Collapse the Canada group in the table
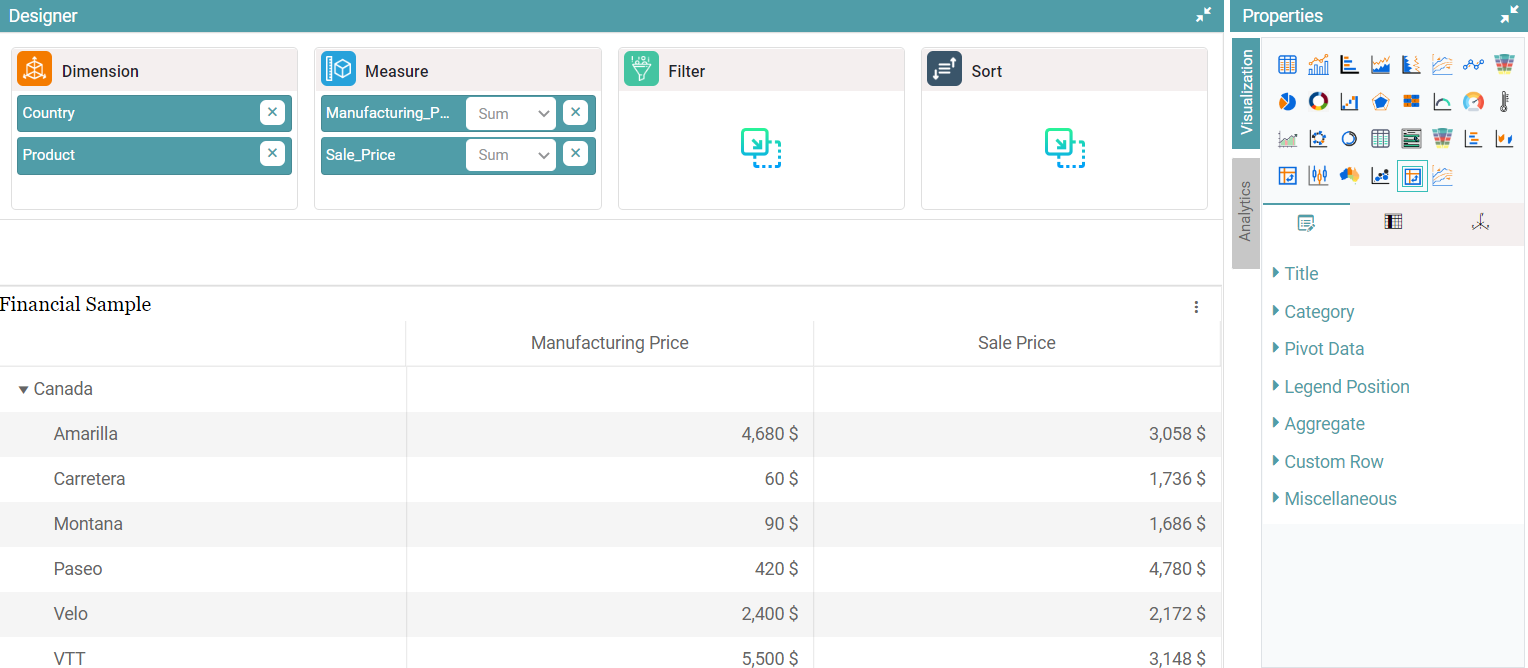This screenshot has width=1528, height=668. 22,389
